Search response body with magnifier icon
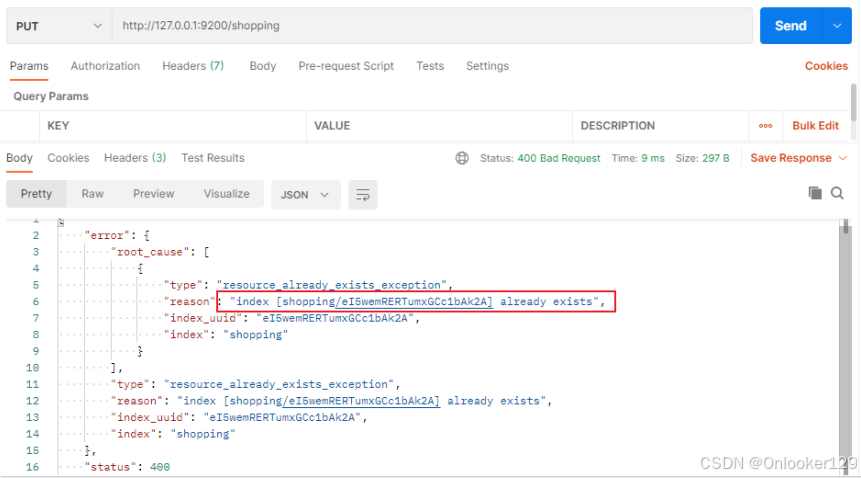Image resolution: width=861 pixels, height=478 pixels. (x=837, y=193)
